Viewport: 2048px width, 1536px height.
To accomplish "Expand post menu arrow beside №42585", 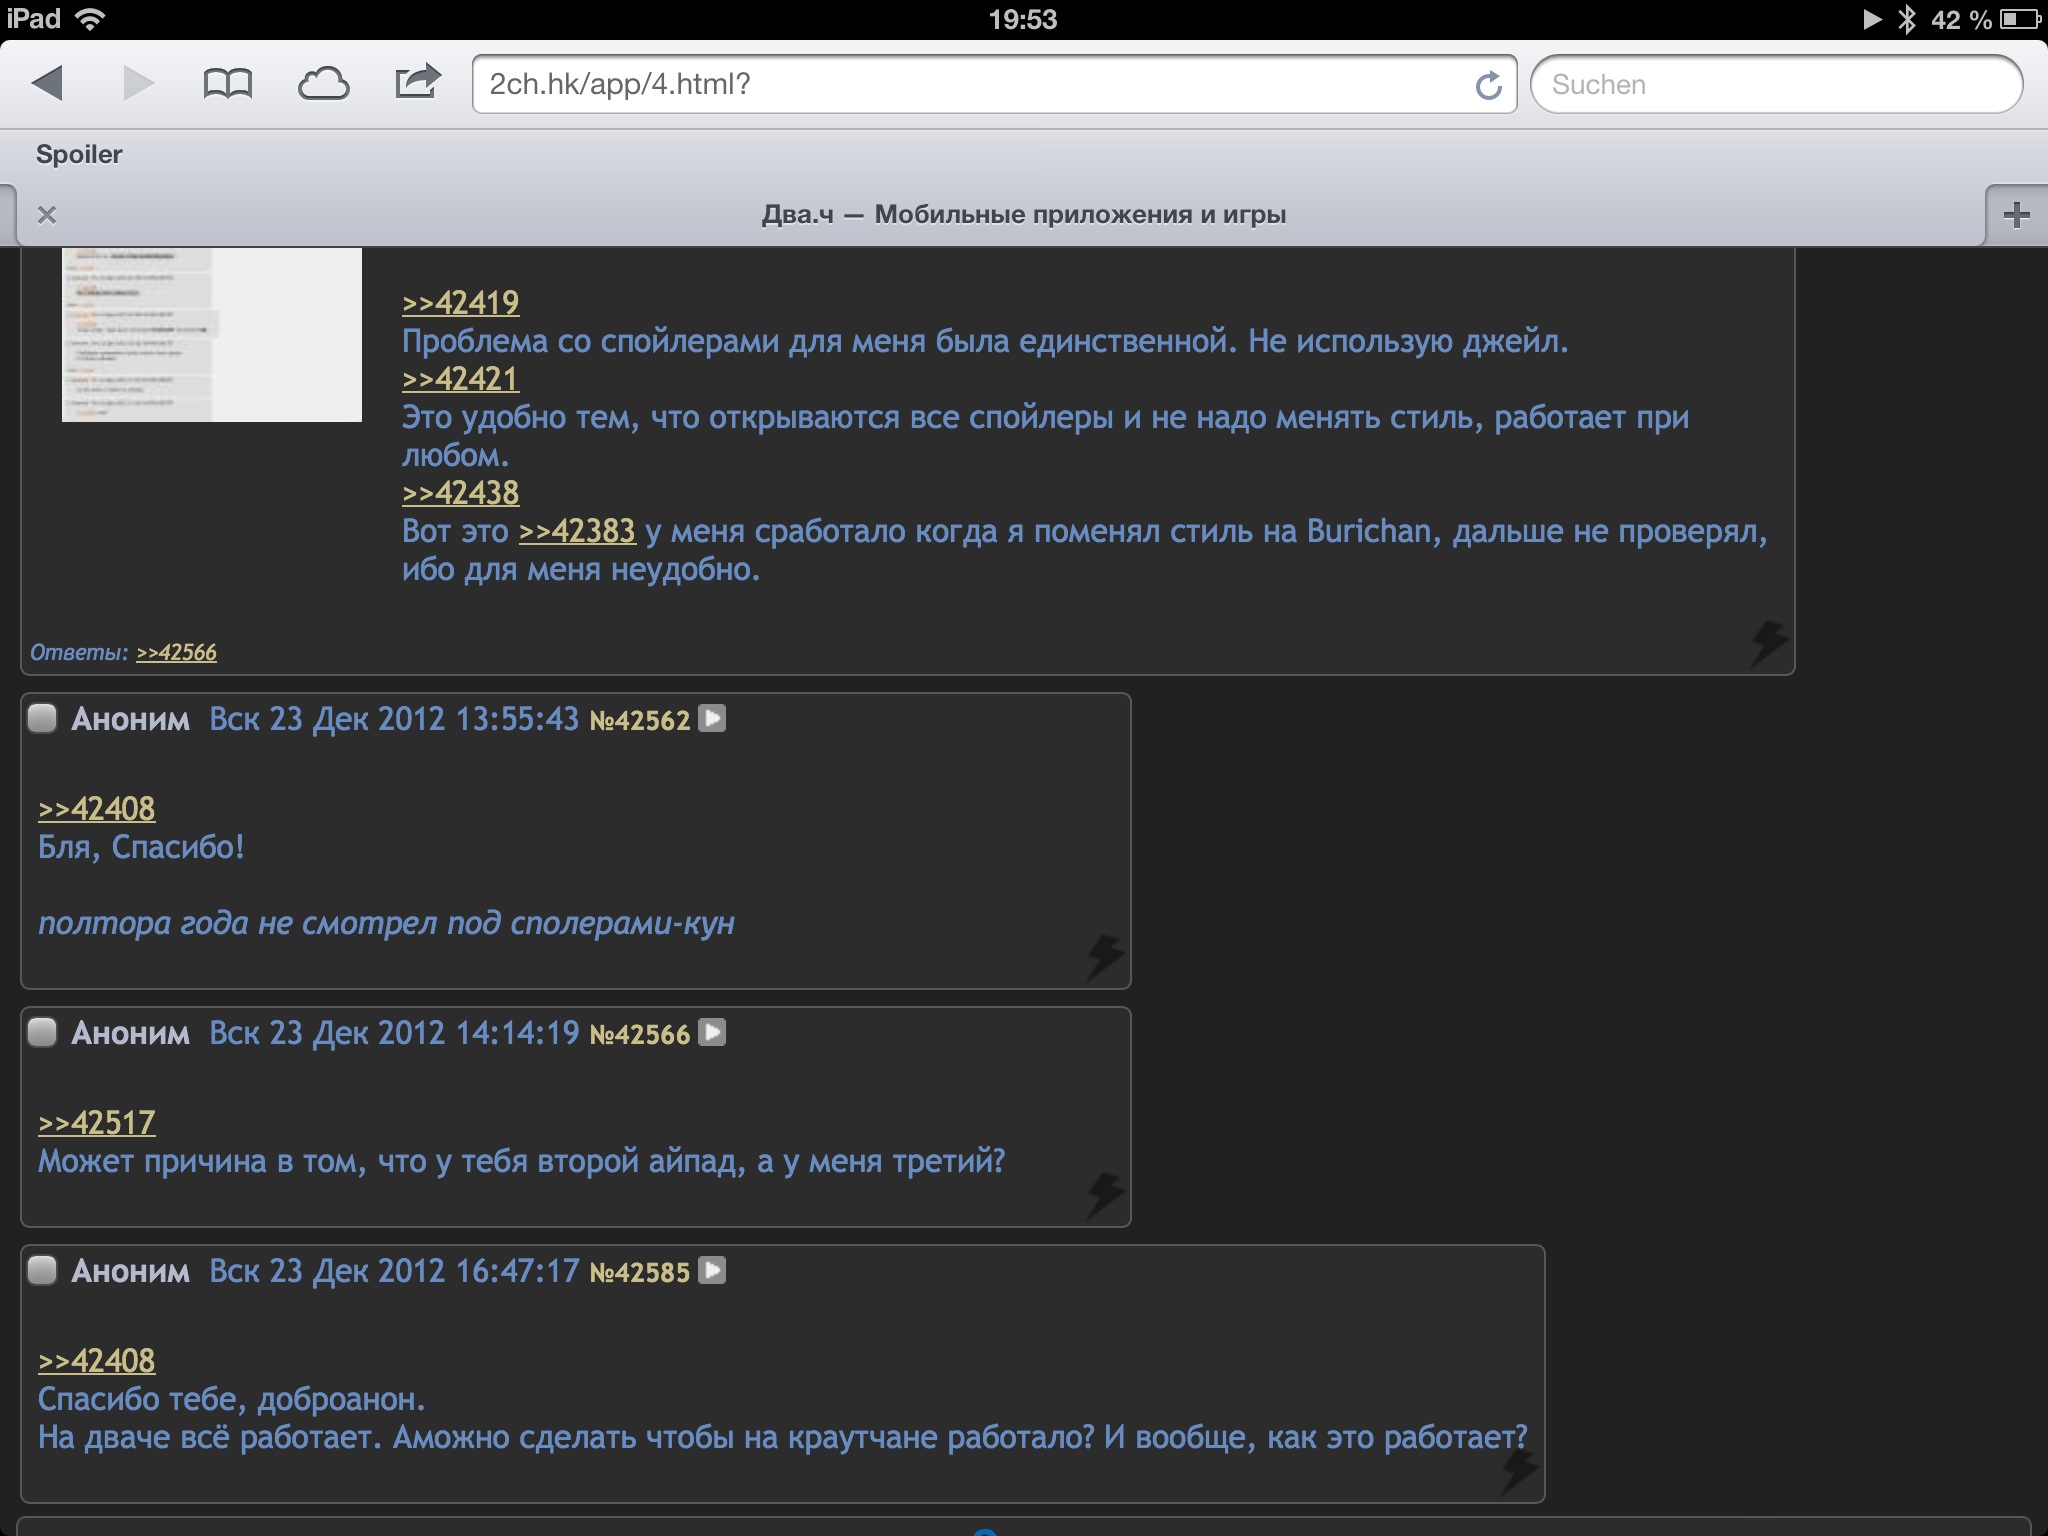I will click(712, 1270).
